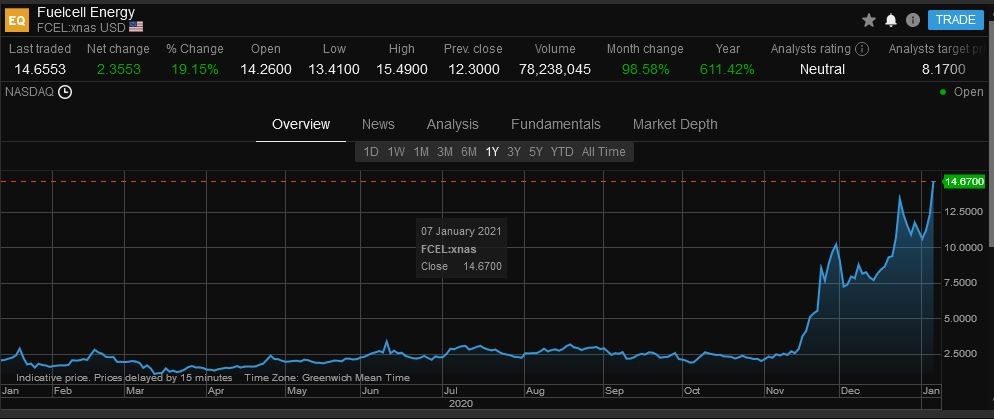Select the 6M chart range
Screen dimensions: 994x419
469,151
